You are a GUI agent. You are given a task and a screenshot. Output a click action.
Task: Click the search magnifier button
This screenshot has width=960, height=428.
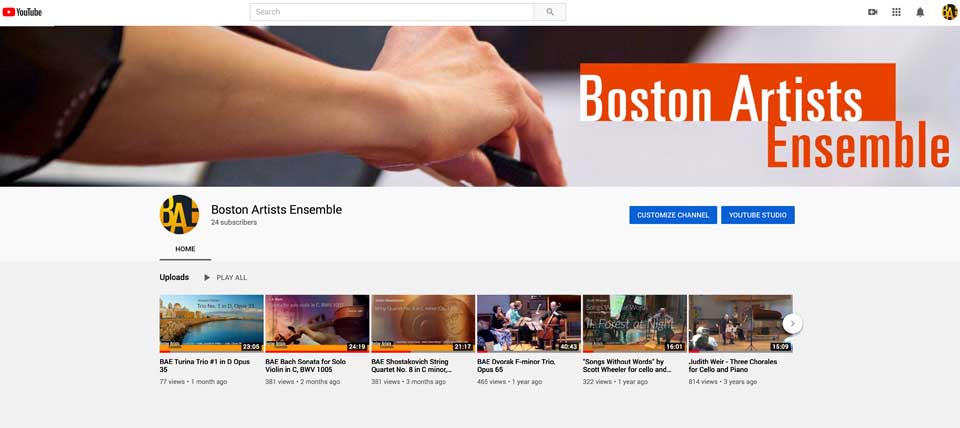549,12
